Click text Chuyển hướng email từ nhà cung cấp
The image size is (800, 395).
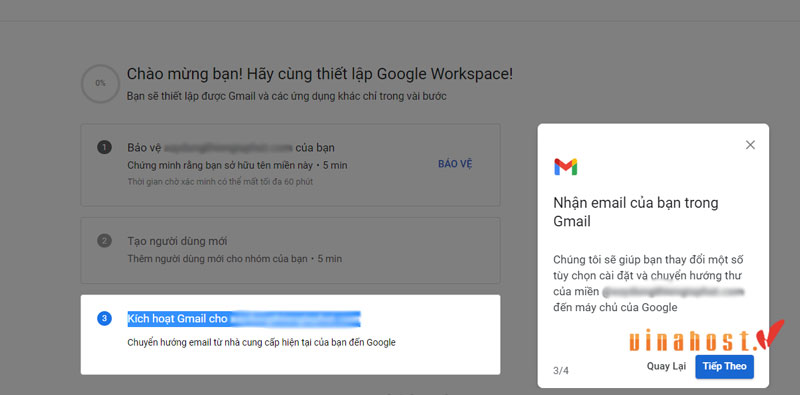point(261,342)
